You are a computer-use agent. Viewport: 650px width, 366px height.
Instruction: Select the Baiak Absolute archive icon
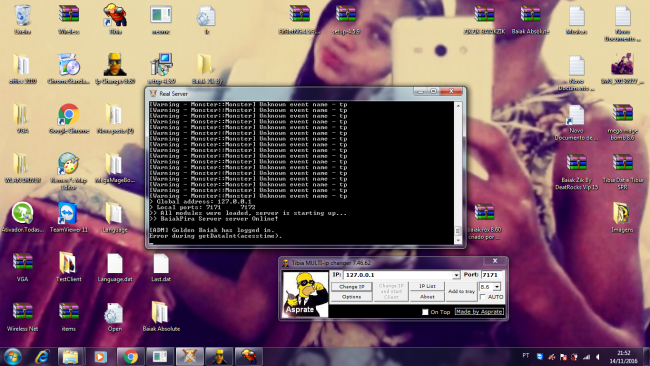pos(530,19)
